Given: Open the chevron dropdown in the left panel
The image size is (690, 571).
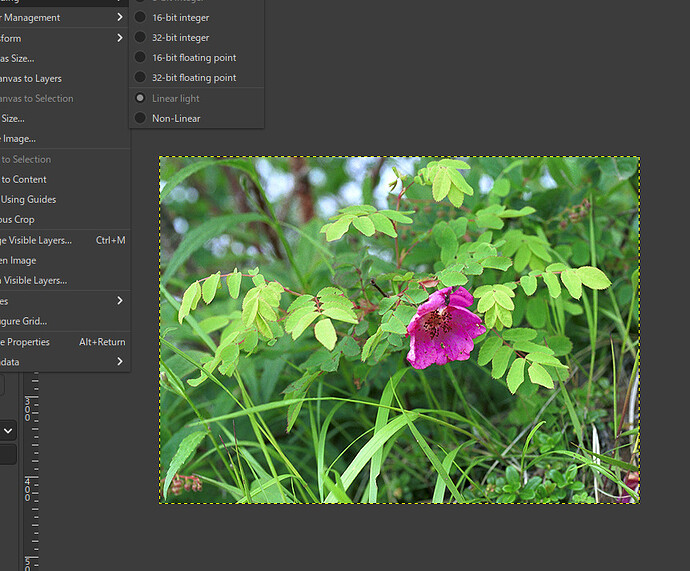Looking at the screenshot, I should pyautogui.click(x=8, y=431).
